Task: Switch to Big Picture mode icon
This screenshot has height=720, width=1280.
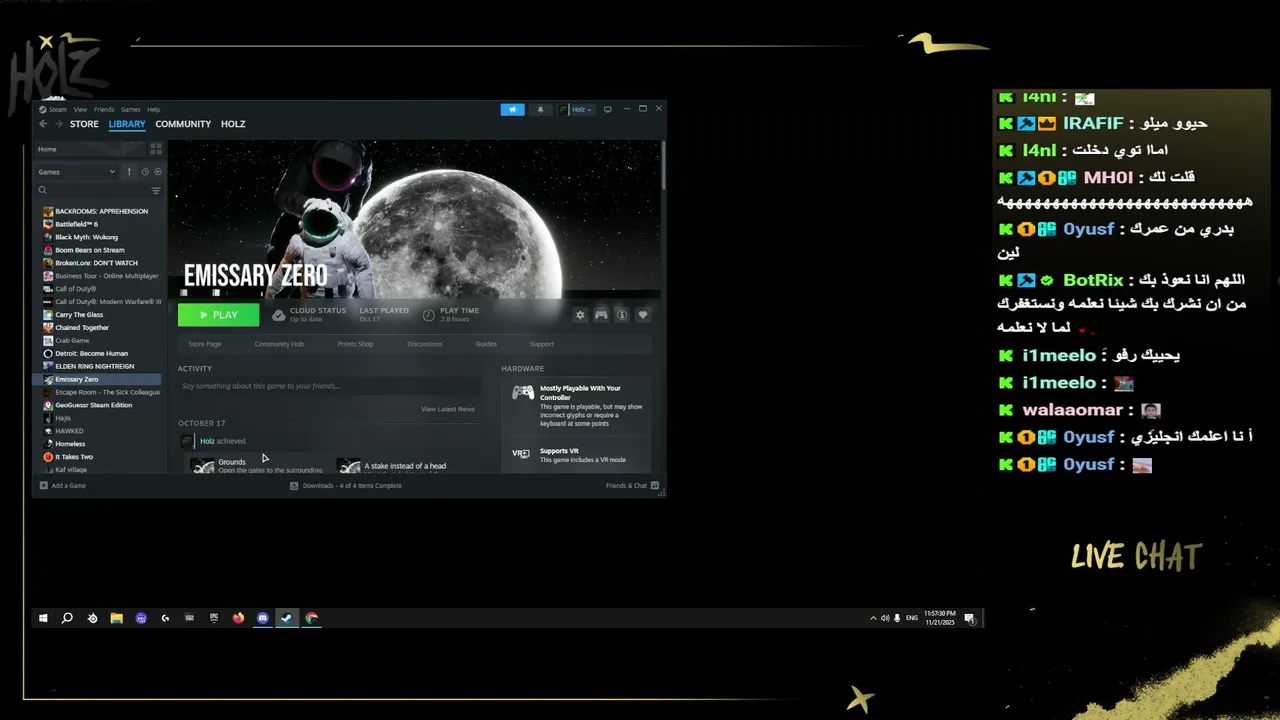Action: [x=607, y=109]
